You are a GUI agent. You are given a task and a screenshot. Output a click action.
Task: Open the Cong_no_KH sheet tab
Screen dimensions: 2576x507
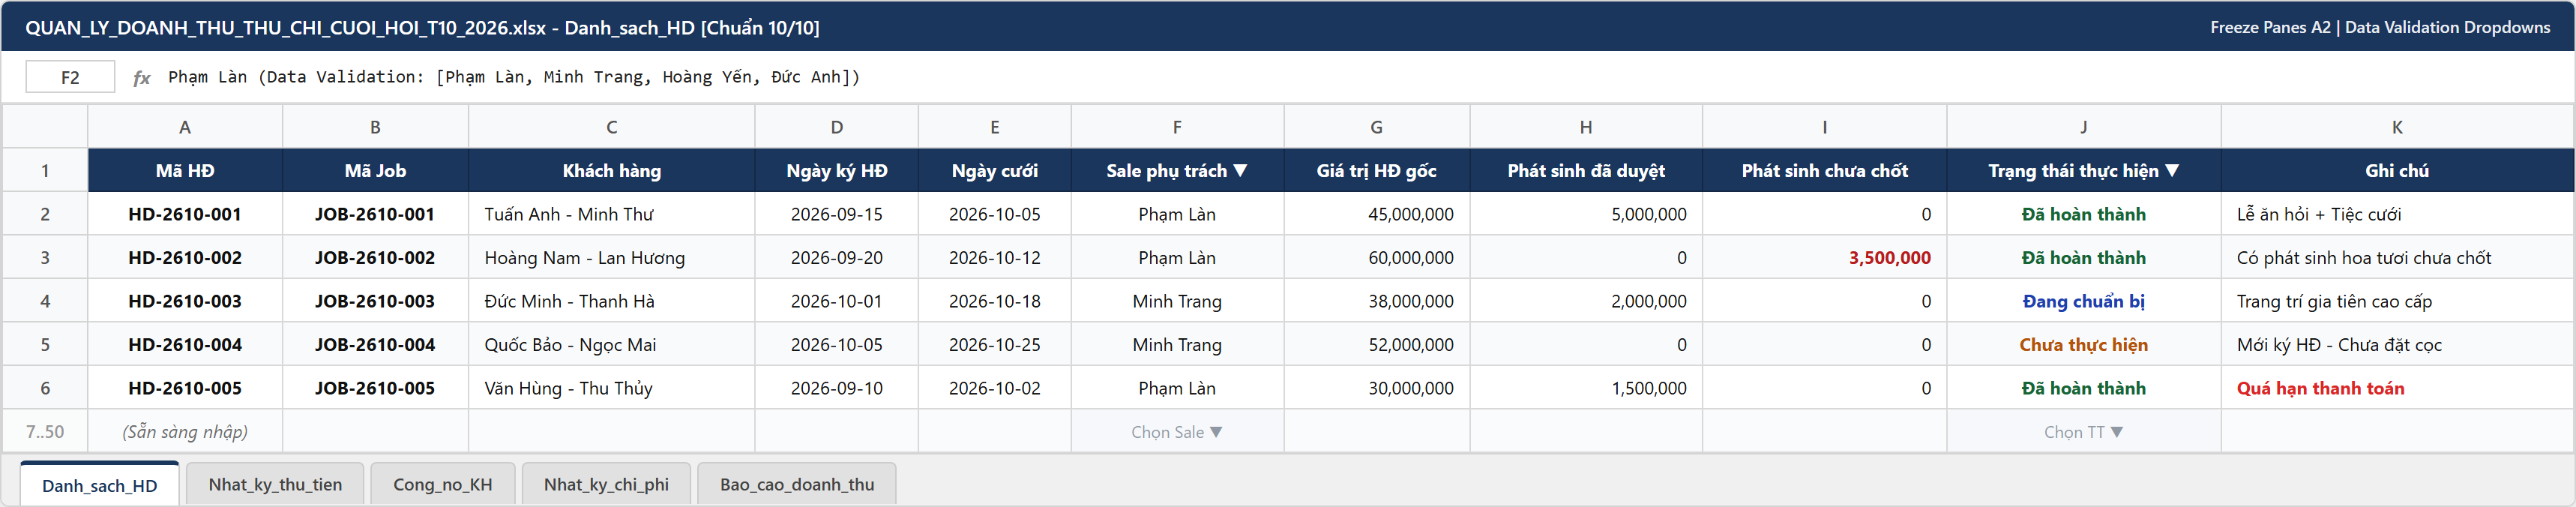(x=443, y=484)
